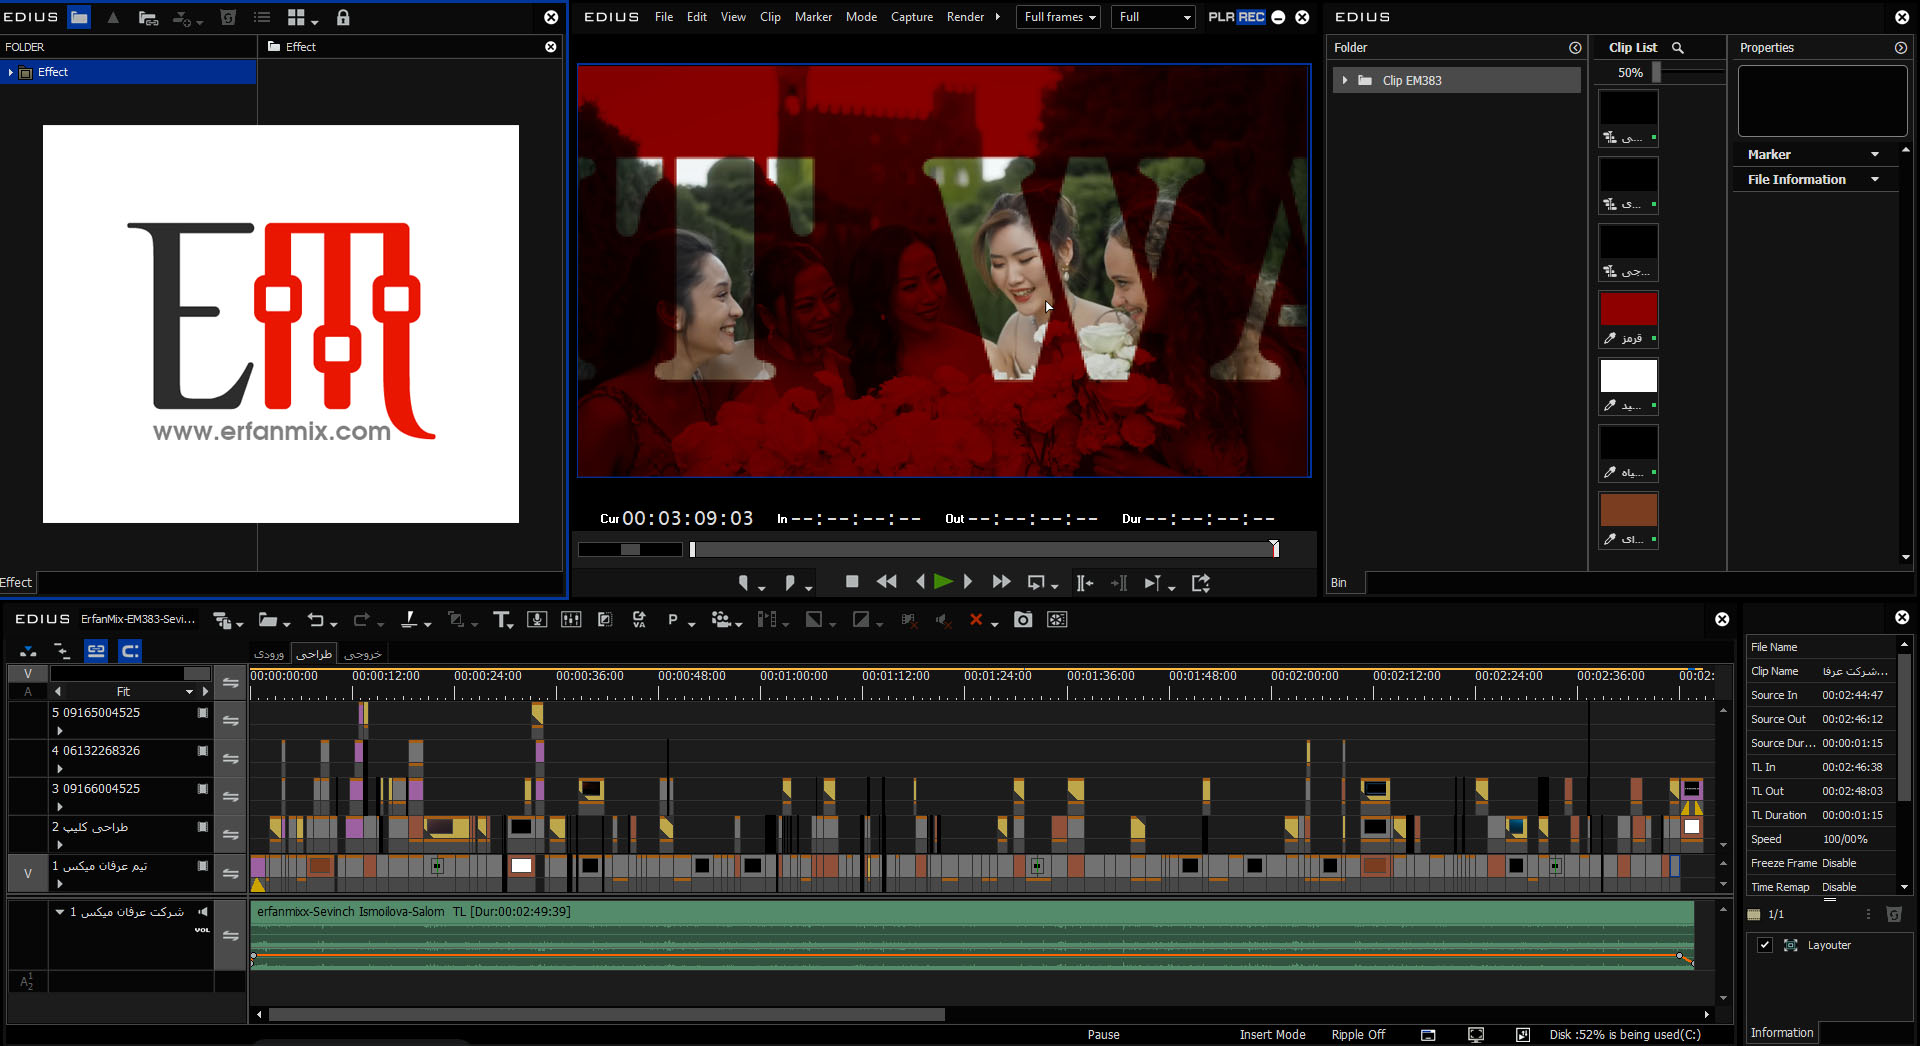Click Create Title (T) tool in timeline toolbar
The width and height of the screenshot is (1920, 1046).
[x=502, y=620]
